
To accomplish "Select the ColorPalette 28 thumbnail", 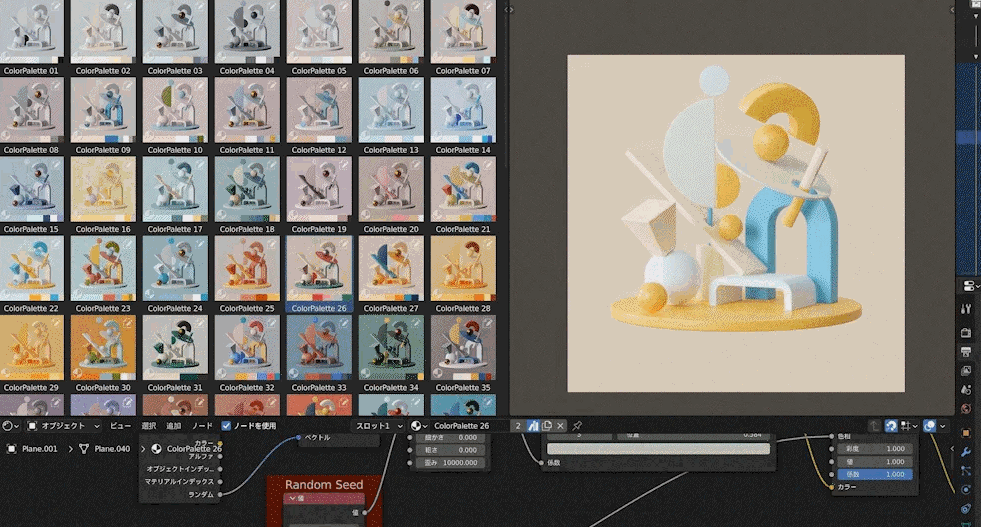I will pyautogui.click(x=463, y=268).
